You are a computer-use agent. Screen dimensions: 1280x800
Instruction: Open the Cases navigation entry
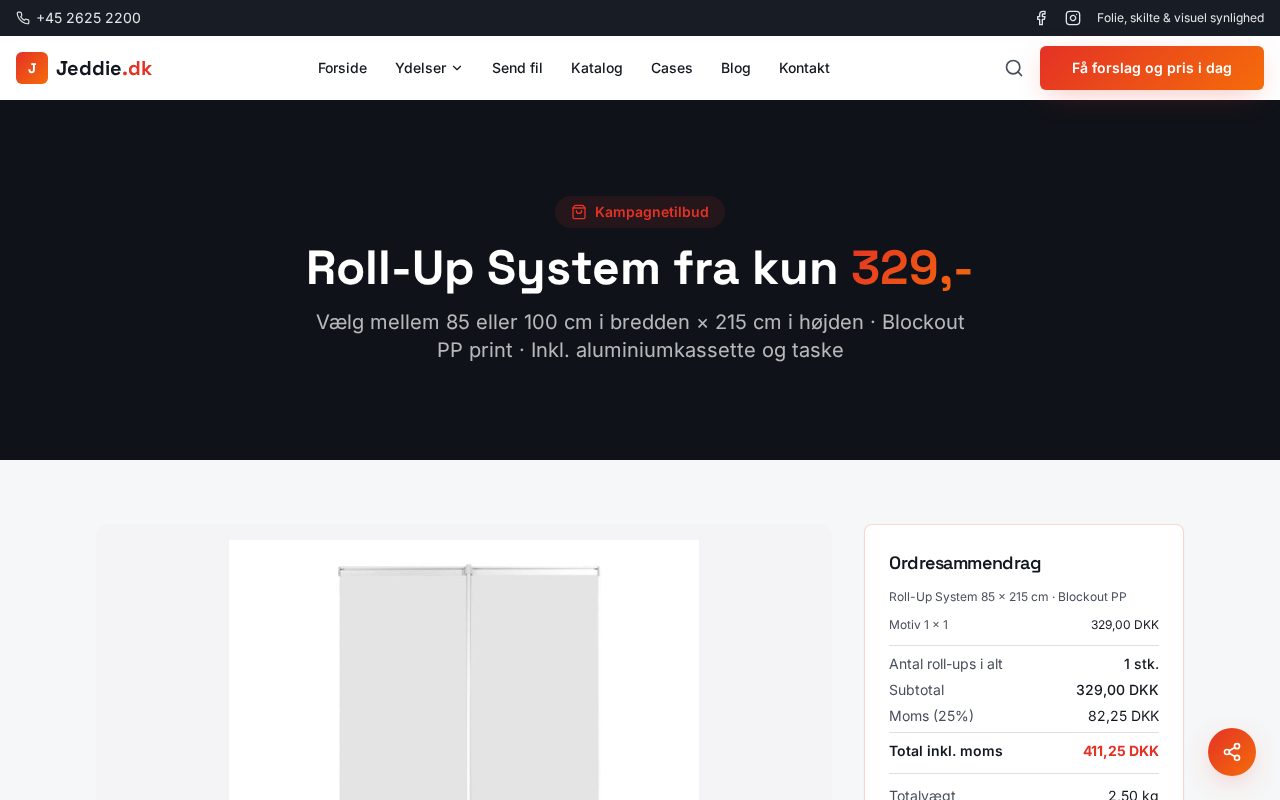[x=671, y=68]
